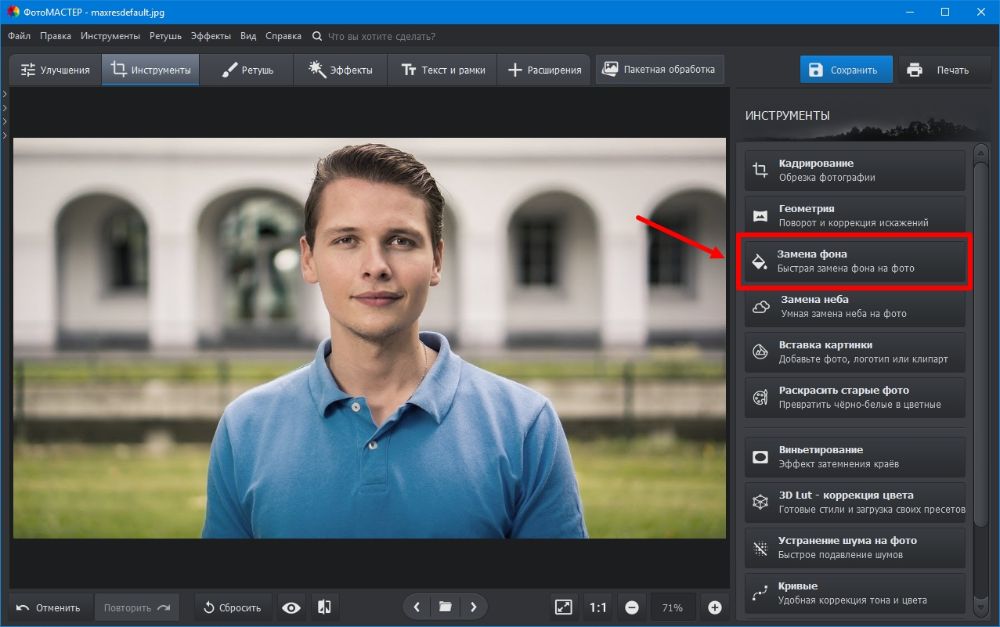The image size is (1000, 627).
Task: Toggle the before/after comparison view
Action: [324, 607]
